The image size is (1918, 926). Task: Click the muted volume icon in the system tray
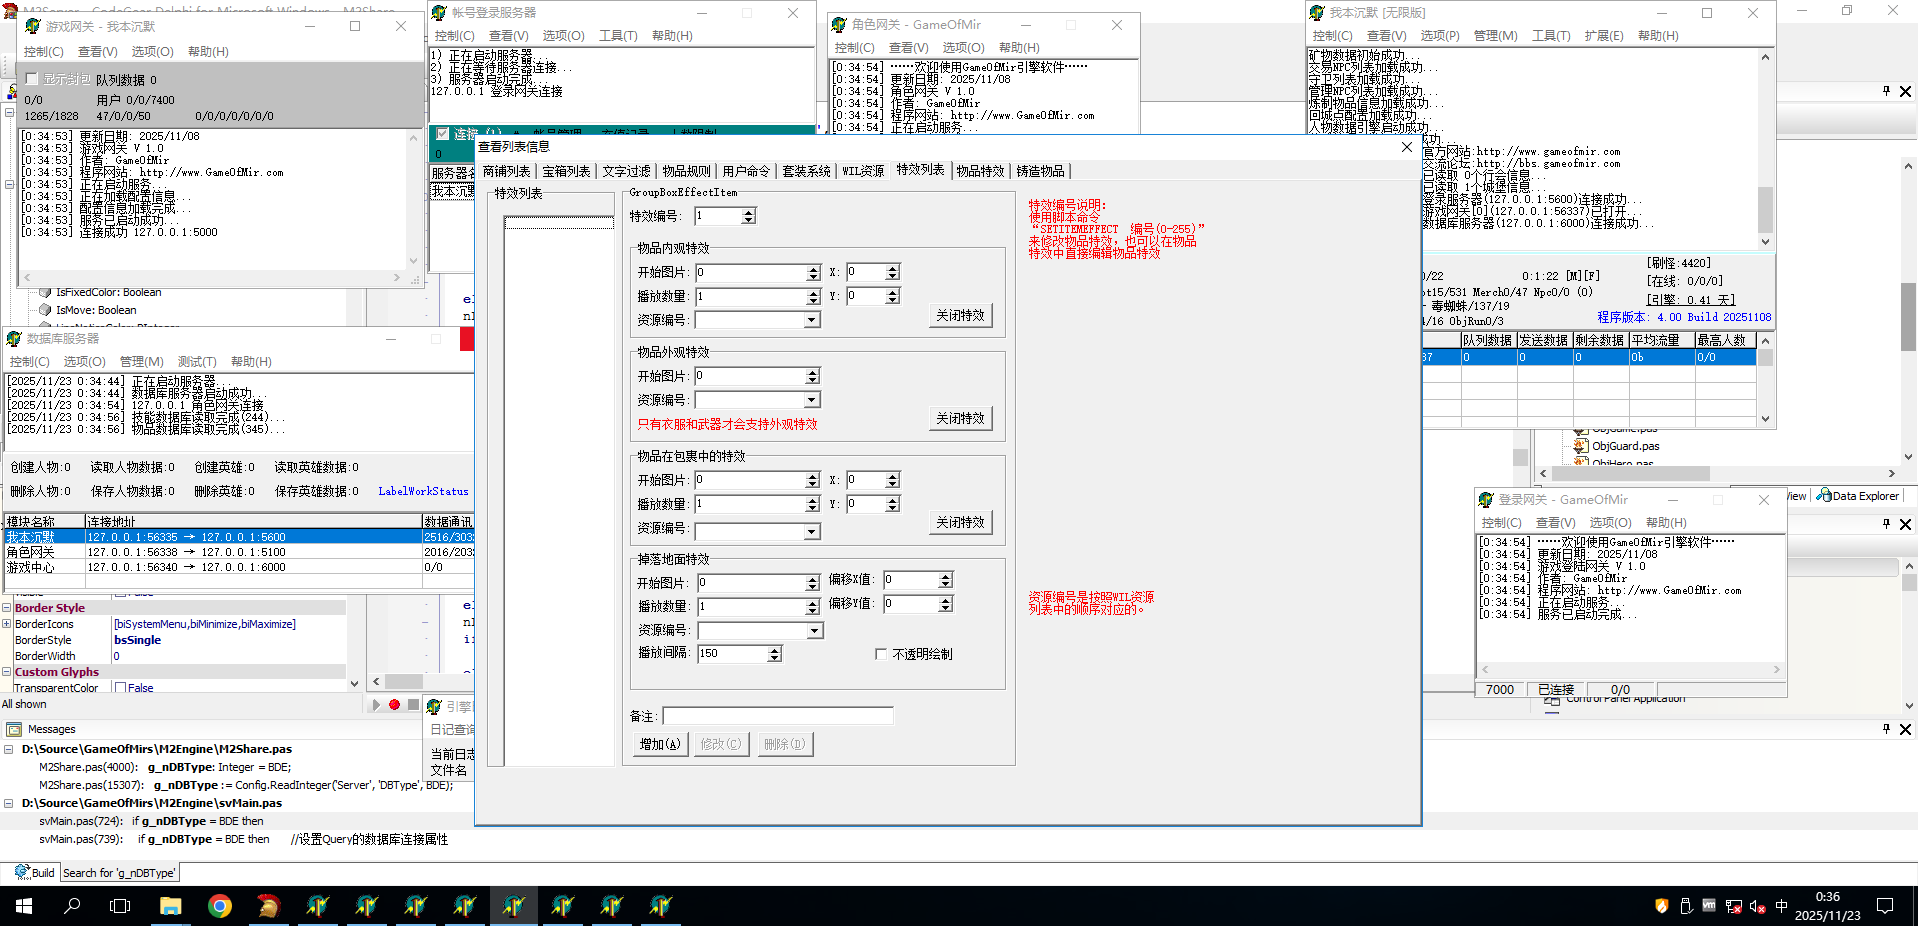[1757, 907]
